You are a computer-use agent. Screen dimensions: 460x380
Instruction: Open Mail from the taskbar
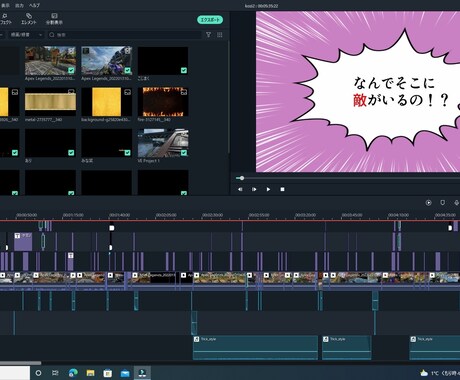point(125,373)
